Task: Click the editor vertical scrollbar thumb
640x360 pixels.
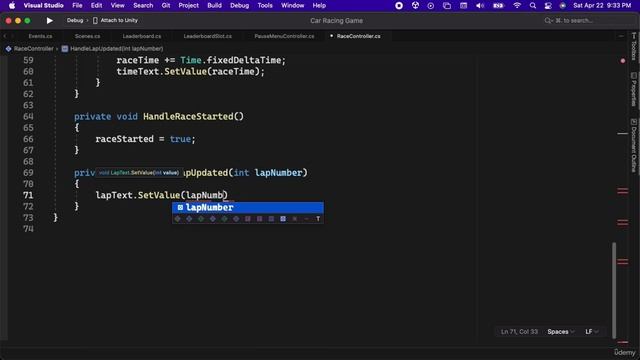Action: tap(614, 290)
